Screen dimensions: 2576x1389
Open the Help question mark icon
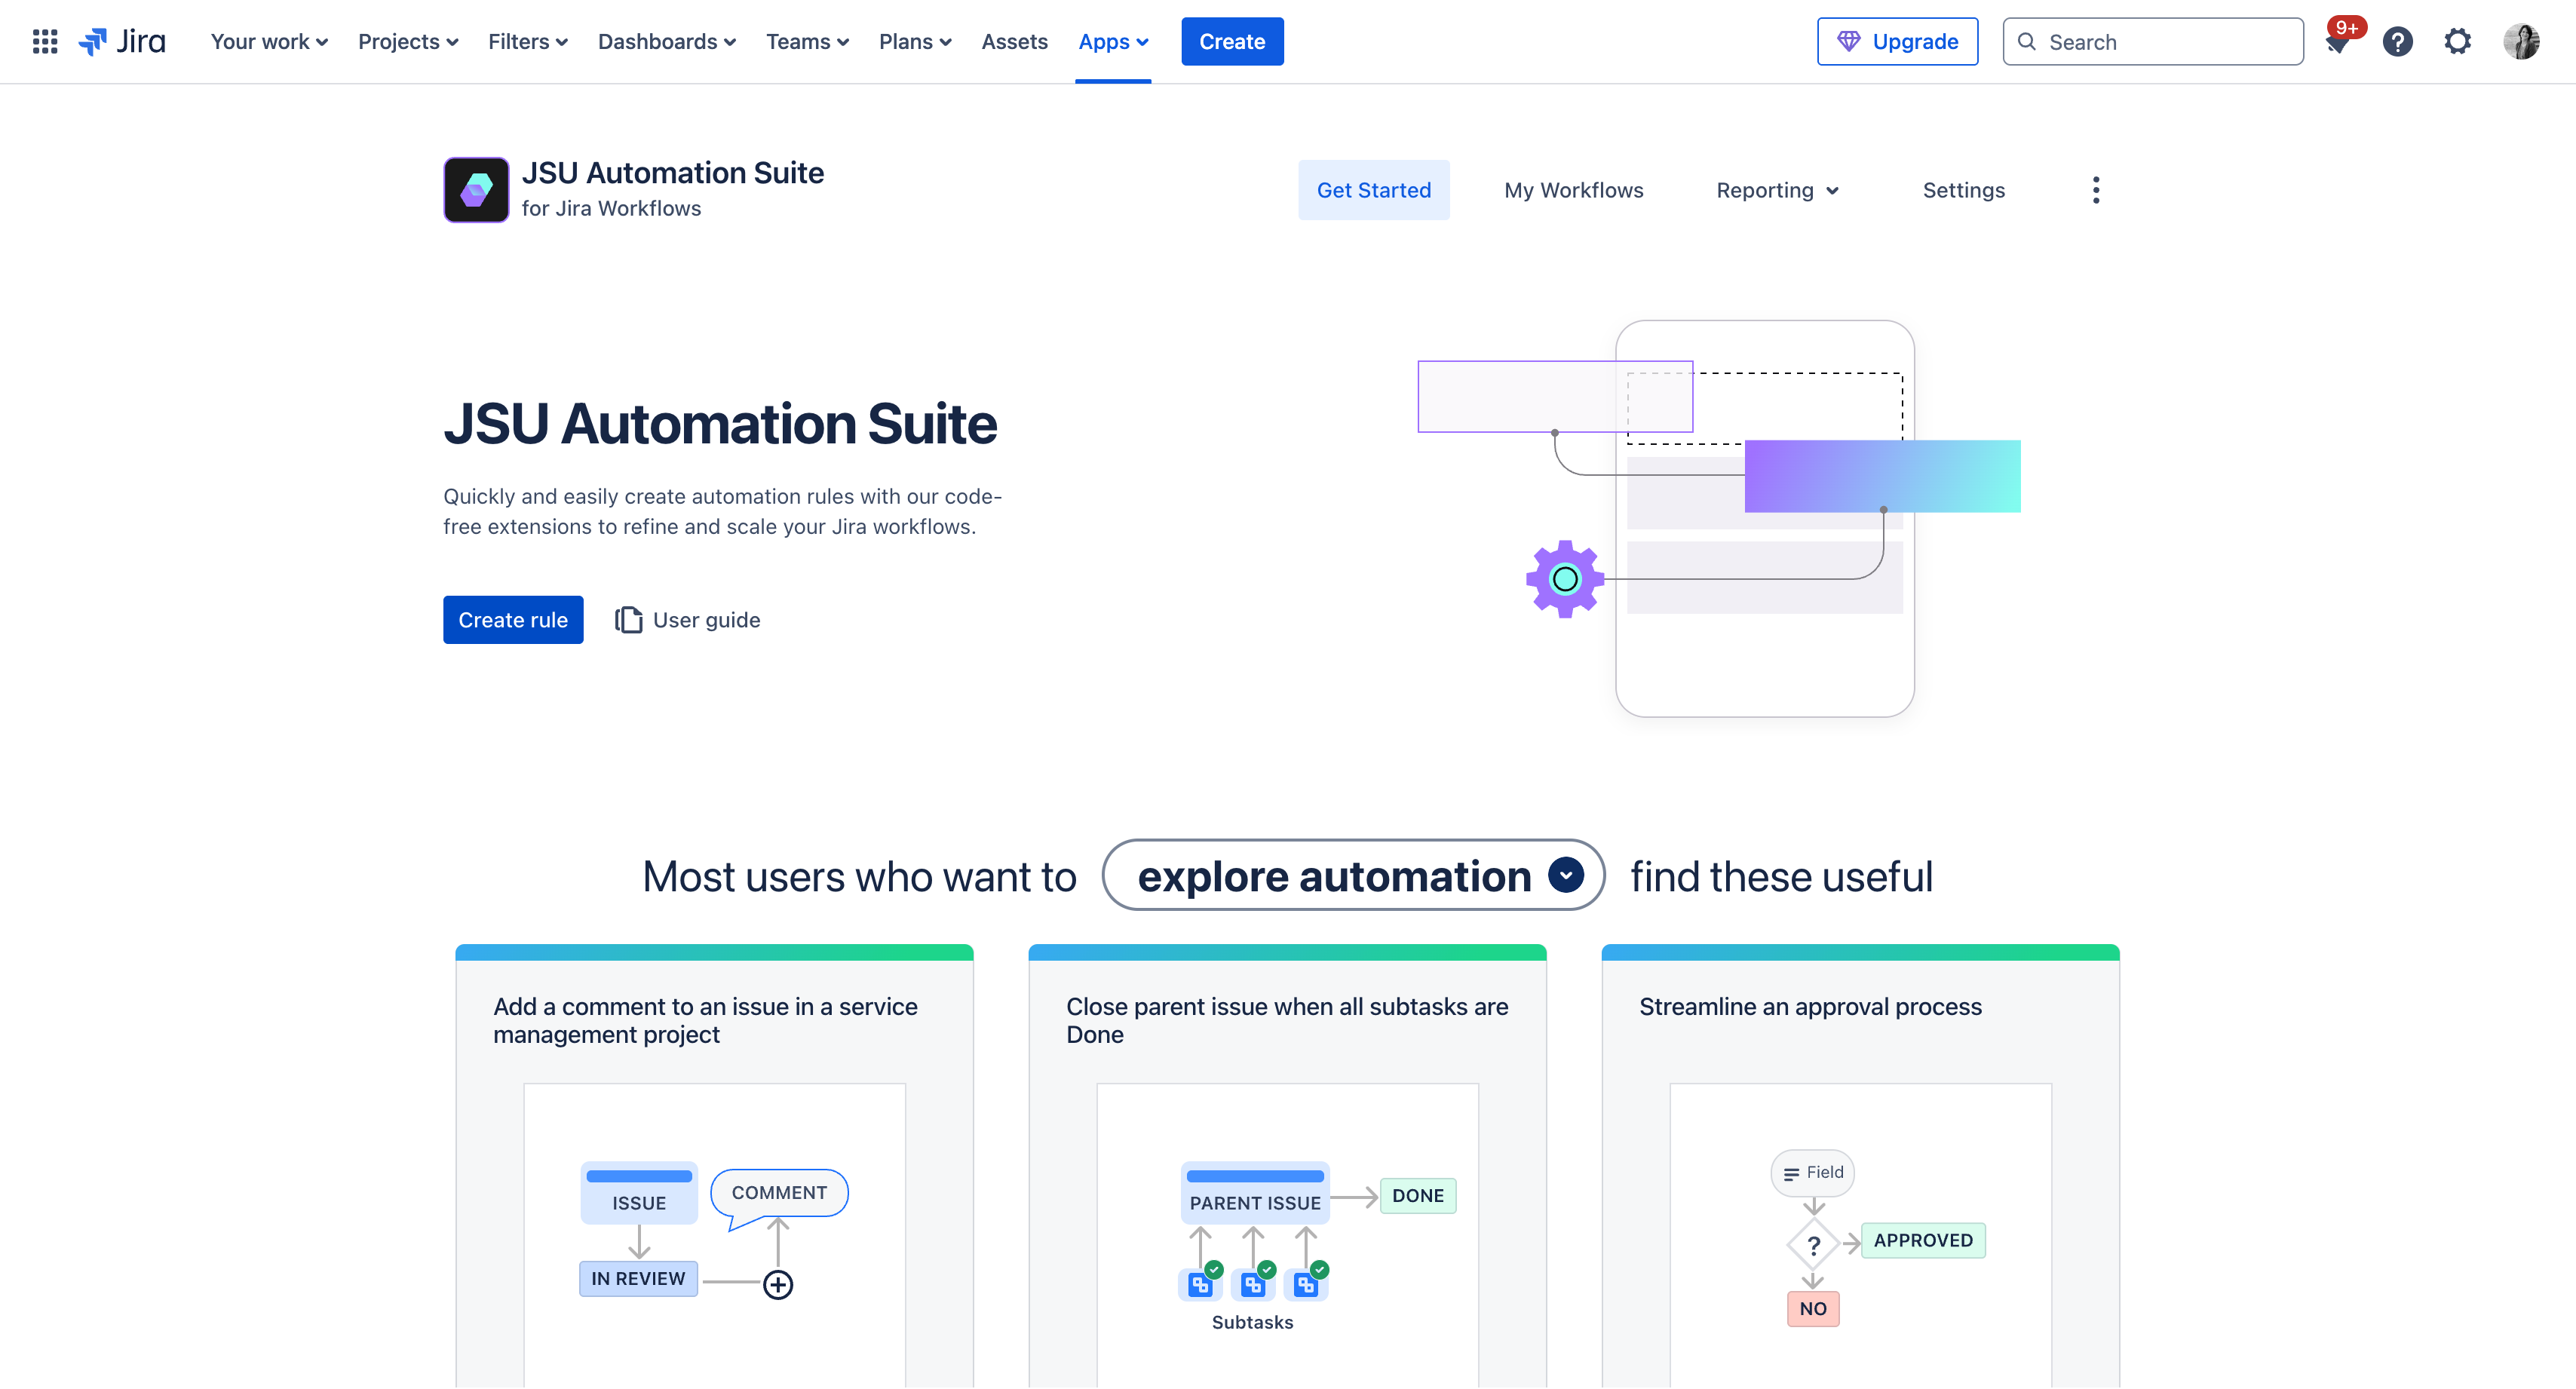click(x=2397, y=42)
